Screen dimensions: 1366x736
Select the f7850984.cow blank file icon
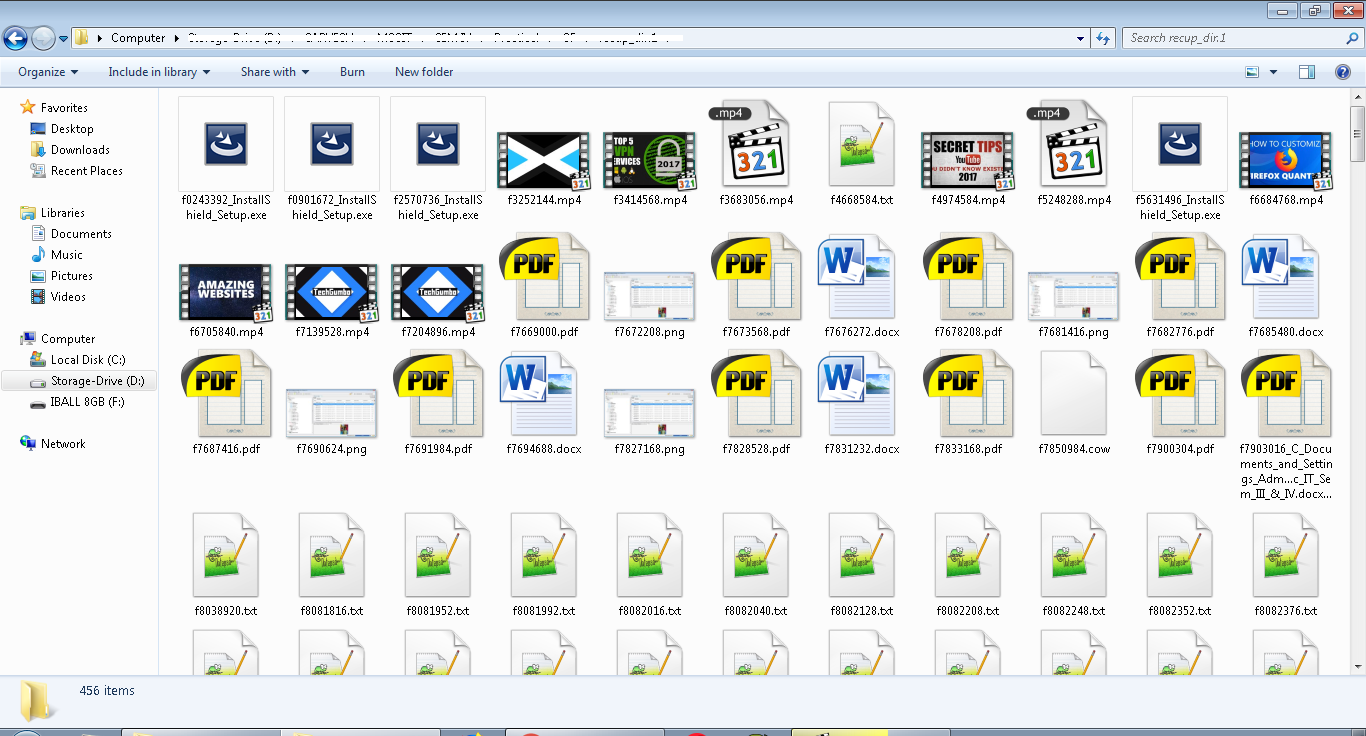point(1073,394)
